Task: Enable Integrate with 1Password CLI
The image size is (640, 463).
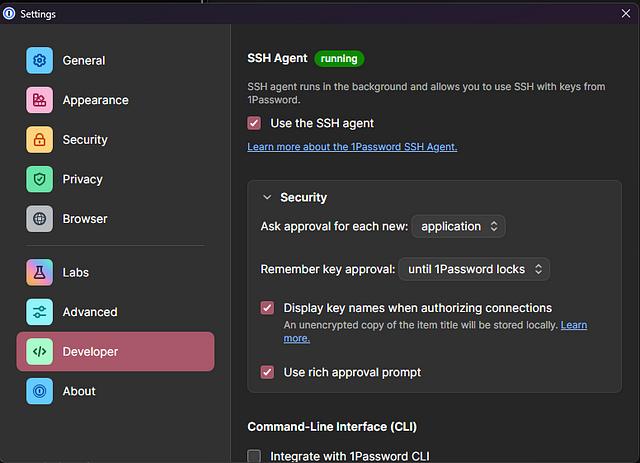Action: 254,456
